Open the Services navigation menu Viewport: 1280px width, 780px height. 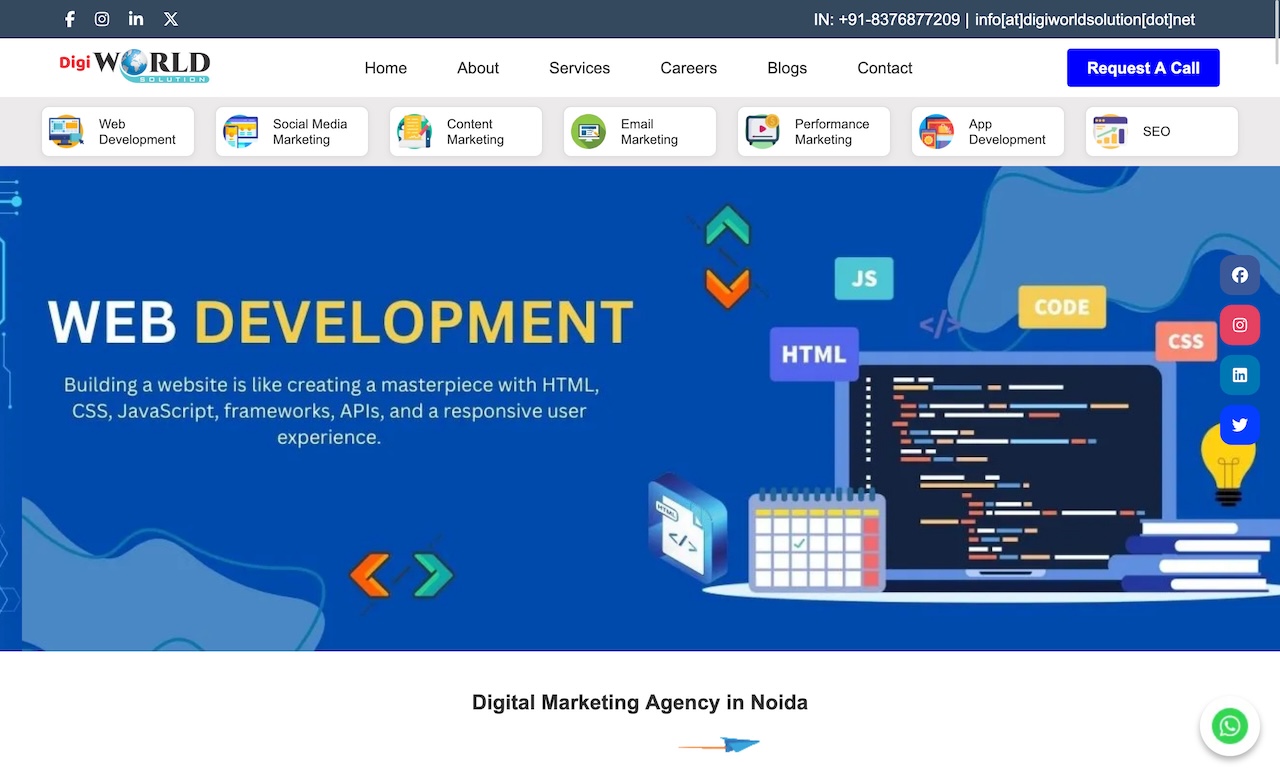point(579,68)
